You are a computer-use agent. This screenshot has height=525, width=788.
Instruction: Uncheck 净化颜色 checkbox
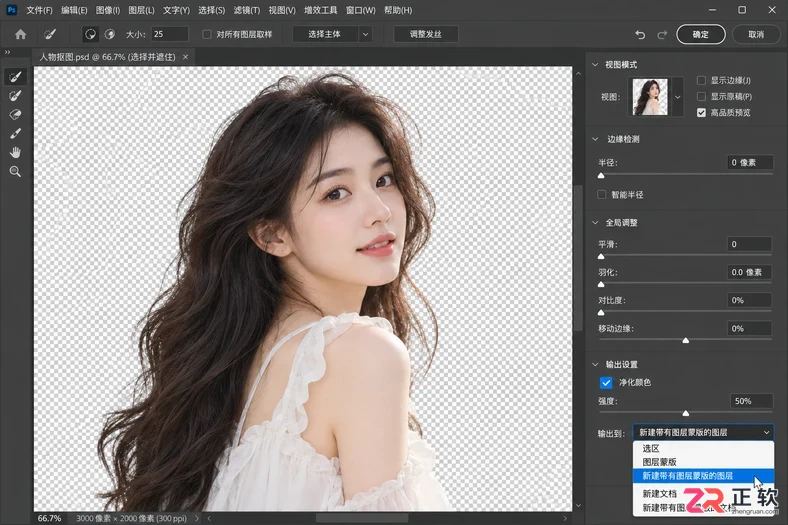[606, 382]
